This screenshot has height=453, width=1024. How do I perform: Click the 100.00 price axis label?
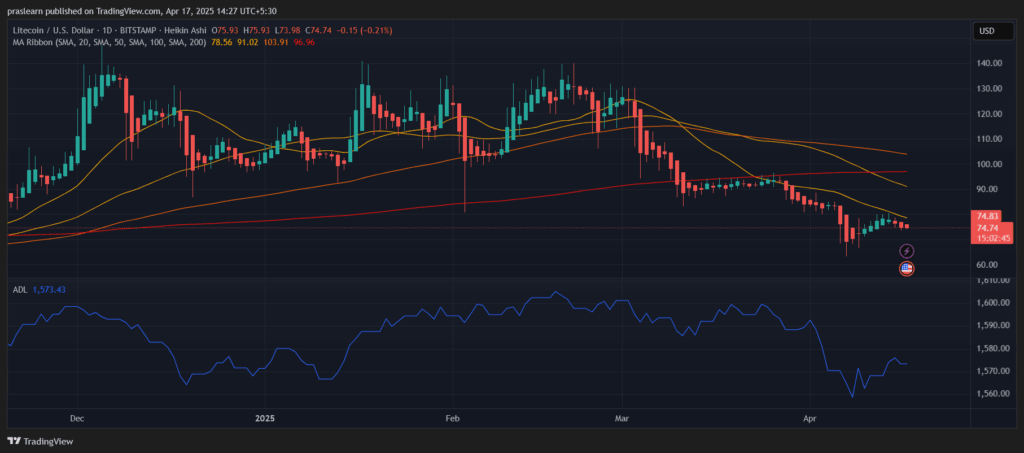point(990,164)
